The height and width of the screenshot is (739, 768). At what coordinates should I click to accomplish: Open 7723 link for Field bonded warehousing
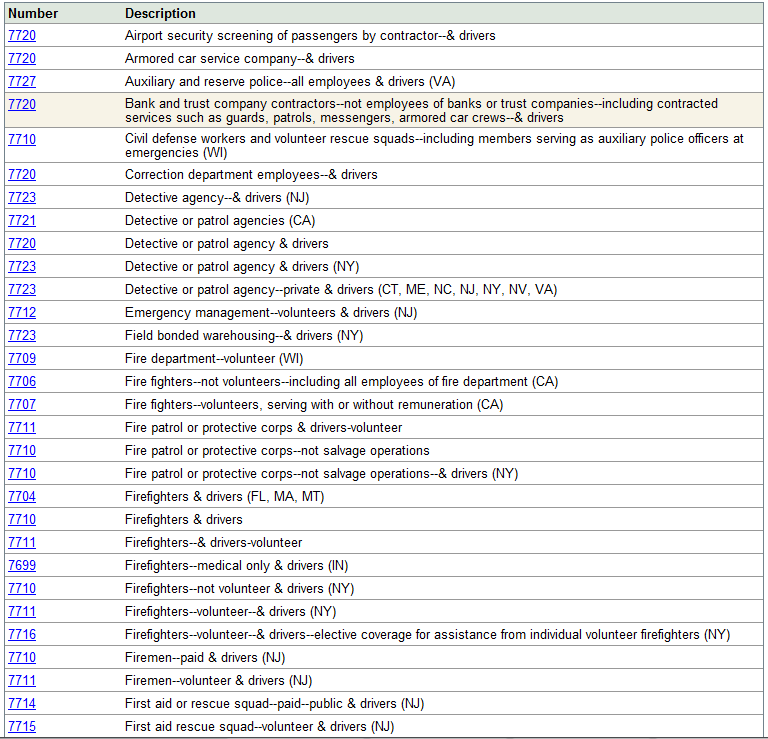pyautogui.click(x=22, y=335)
